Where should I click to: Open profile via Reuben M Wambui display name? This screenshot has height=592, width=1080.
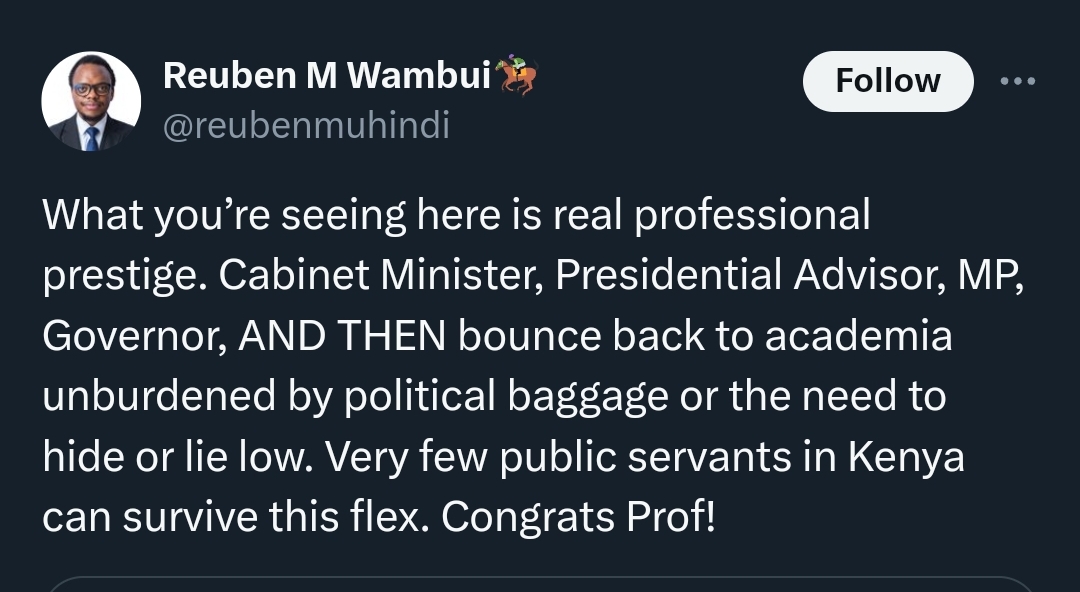[x=327, y=75]
